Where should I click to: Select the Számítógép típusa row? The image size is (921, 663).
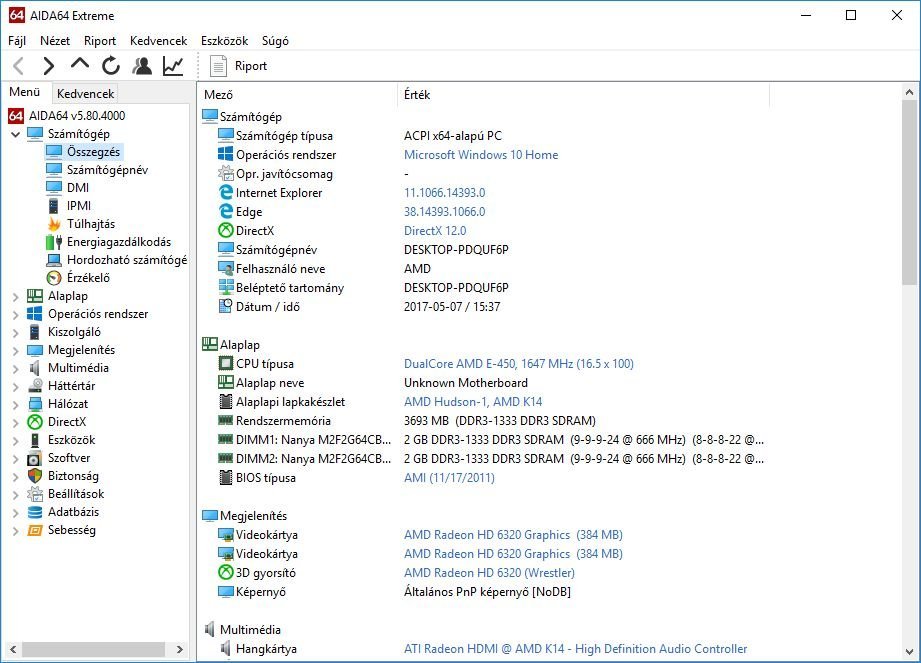[485, 136]
